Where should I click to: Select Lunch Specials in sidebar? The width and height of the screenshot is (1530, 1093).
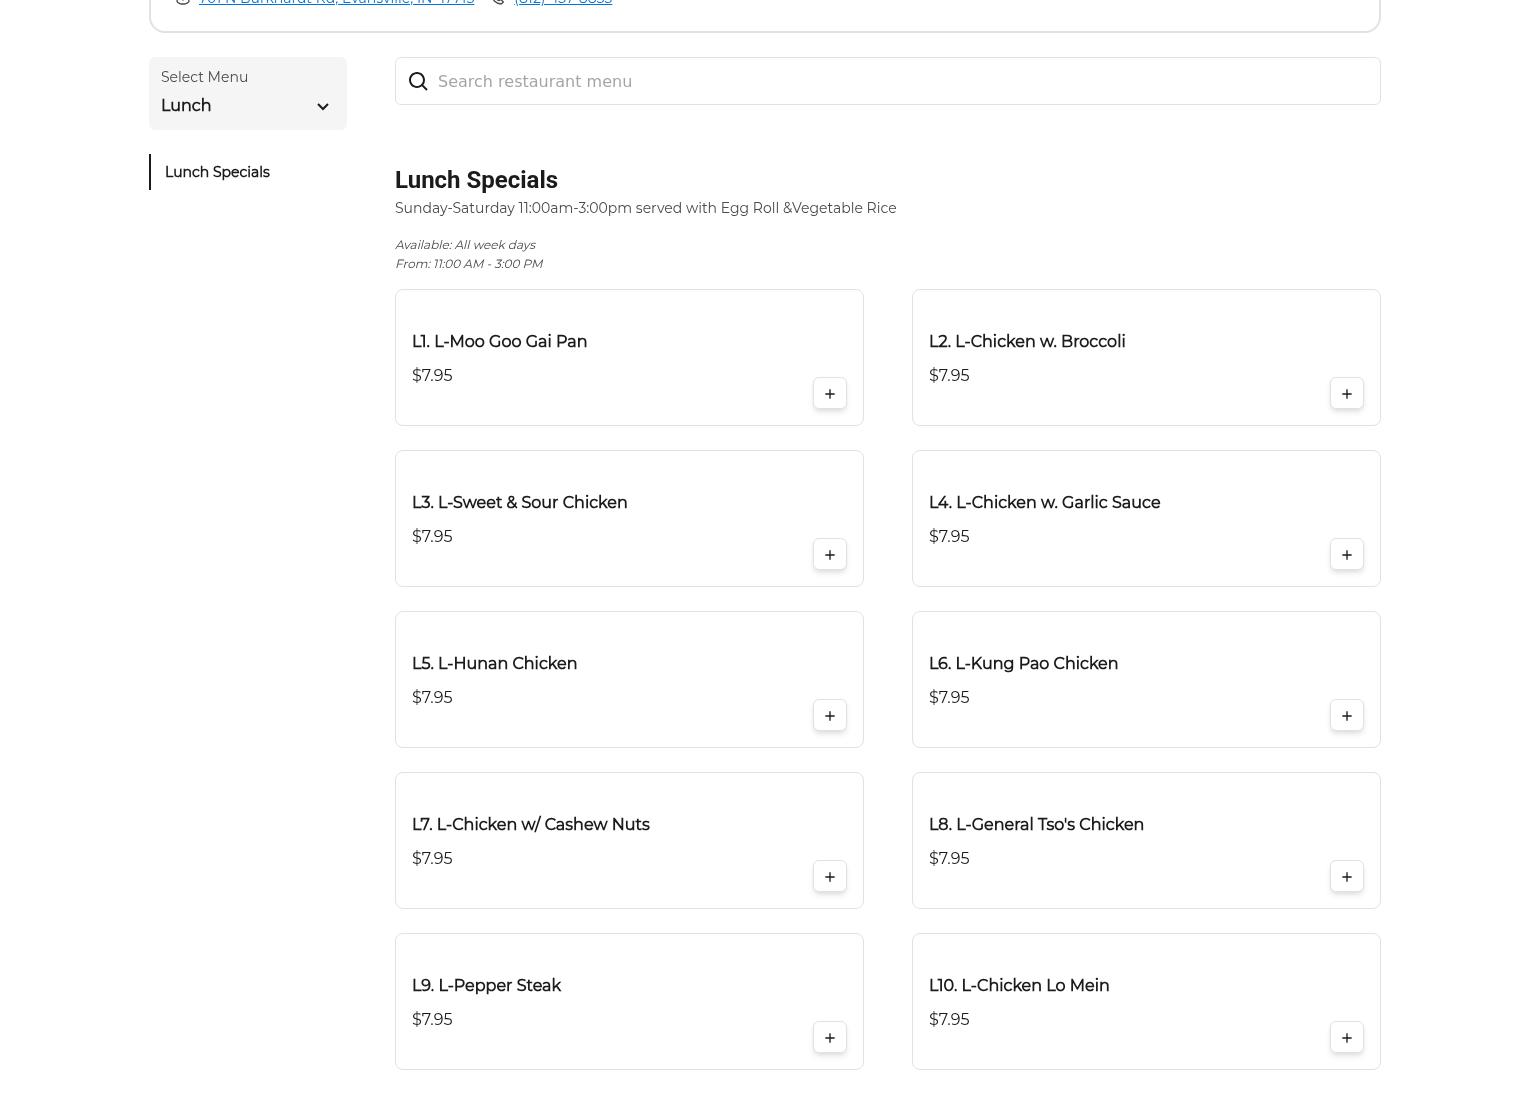pos(217,172)
